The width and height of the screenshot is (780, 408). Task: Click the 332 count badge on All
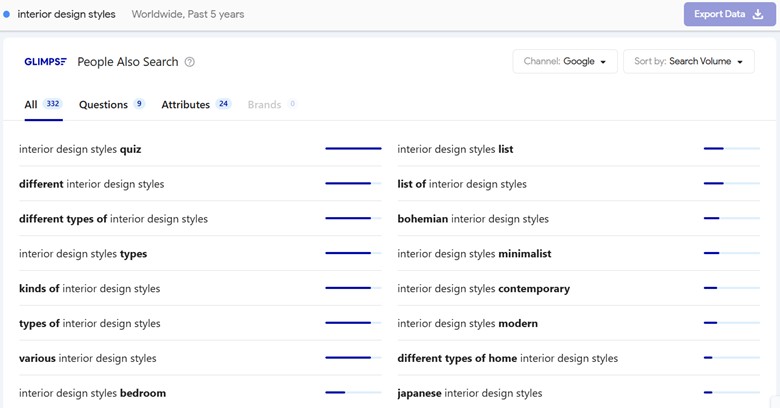[x=53, y=103]
